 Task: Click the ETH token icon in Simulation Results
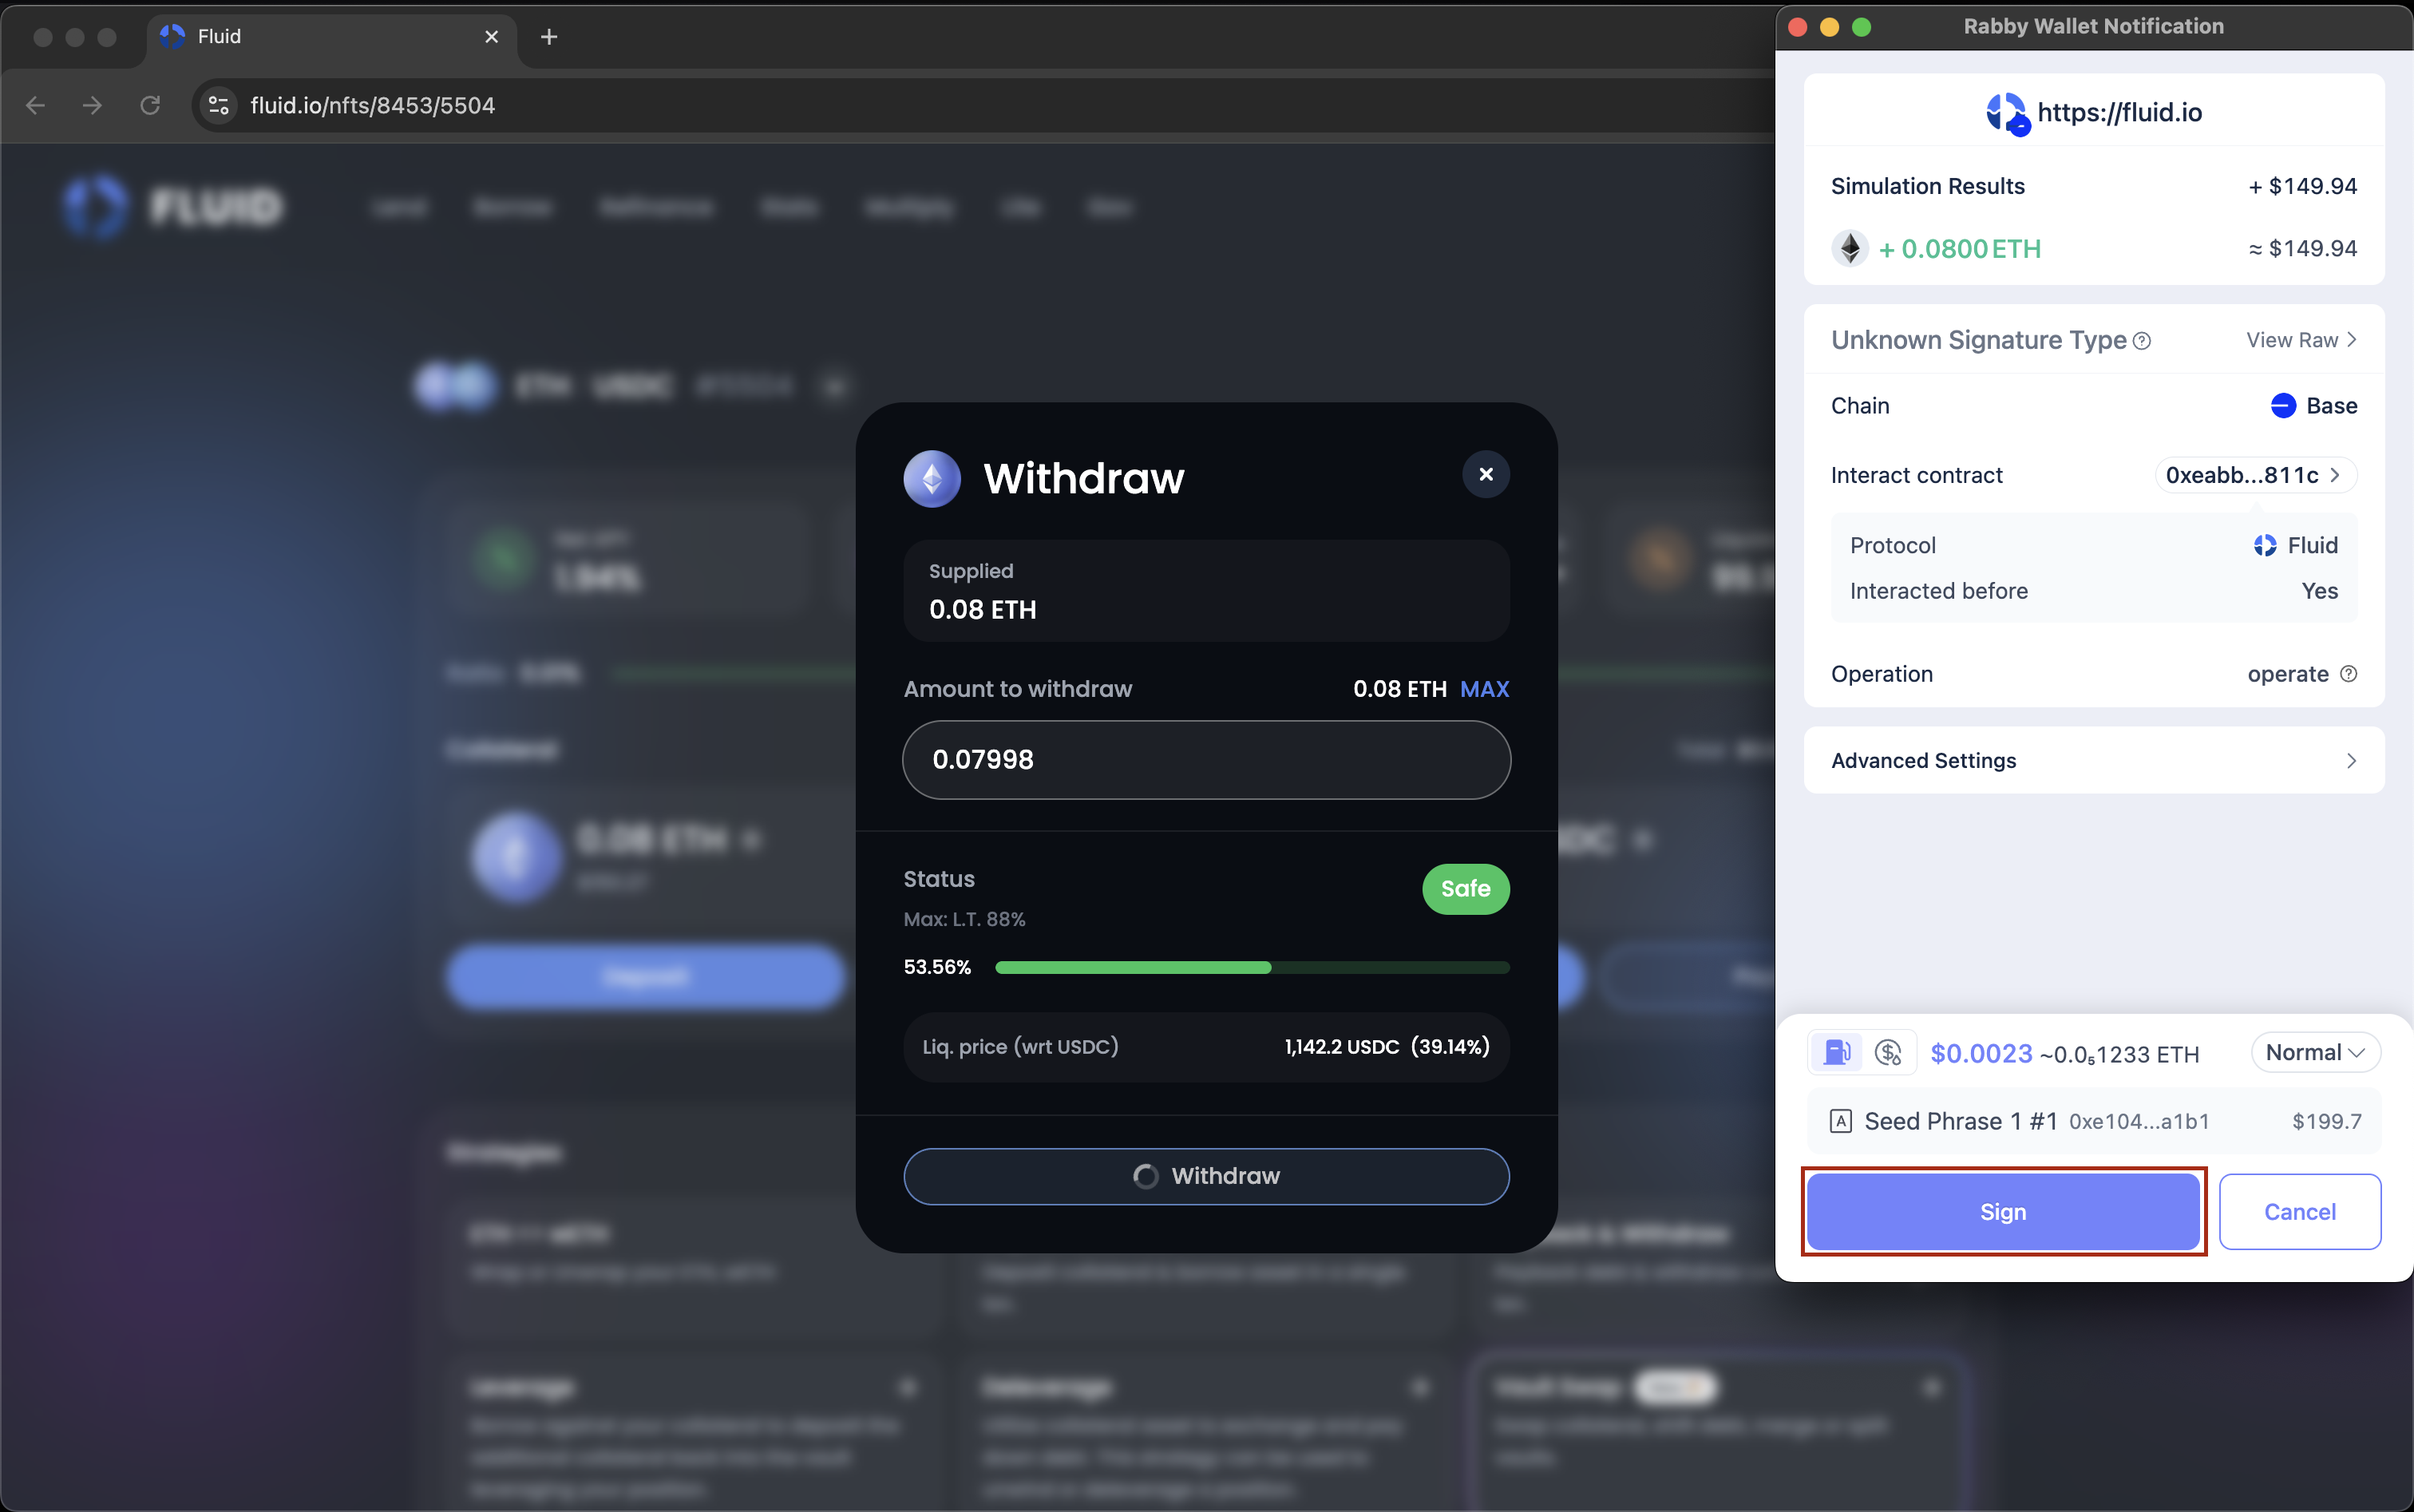tap(1850, 248)
